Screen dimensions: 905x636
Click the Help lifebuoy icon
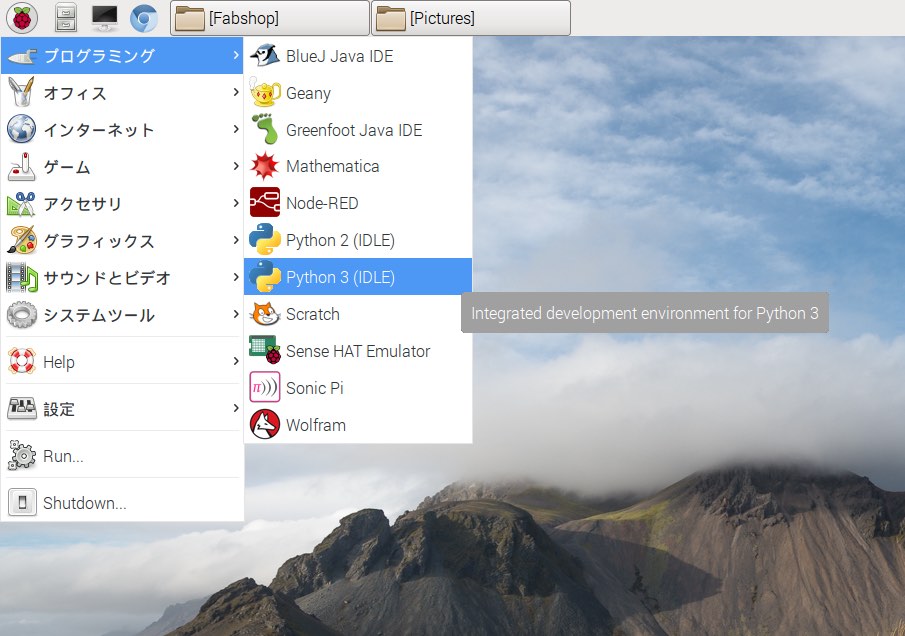22,361
